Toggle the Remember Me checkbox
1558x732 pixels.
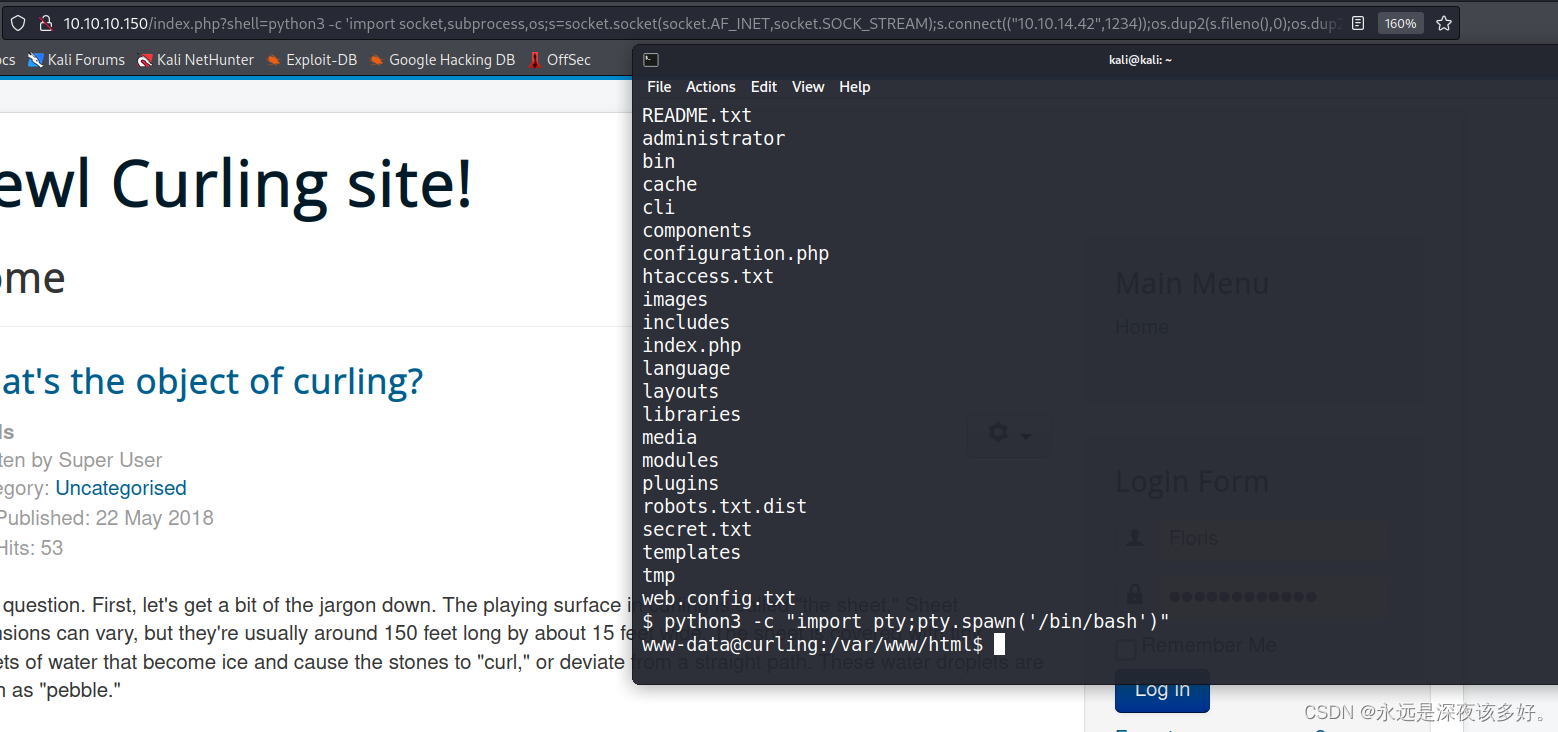1126,649
